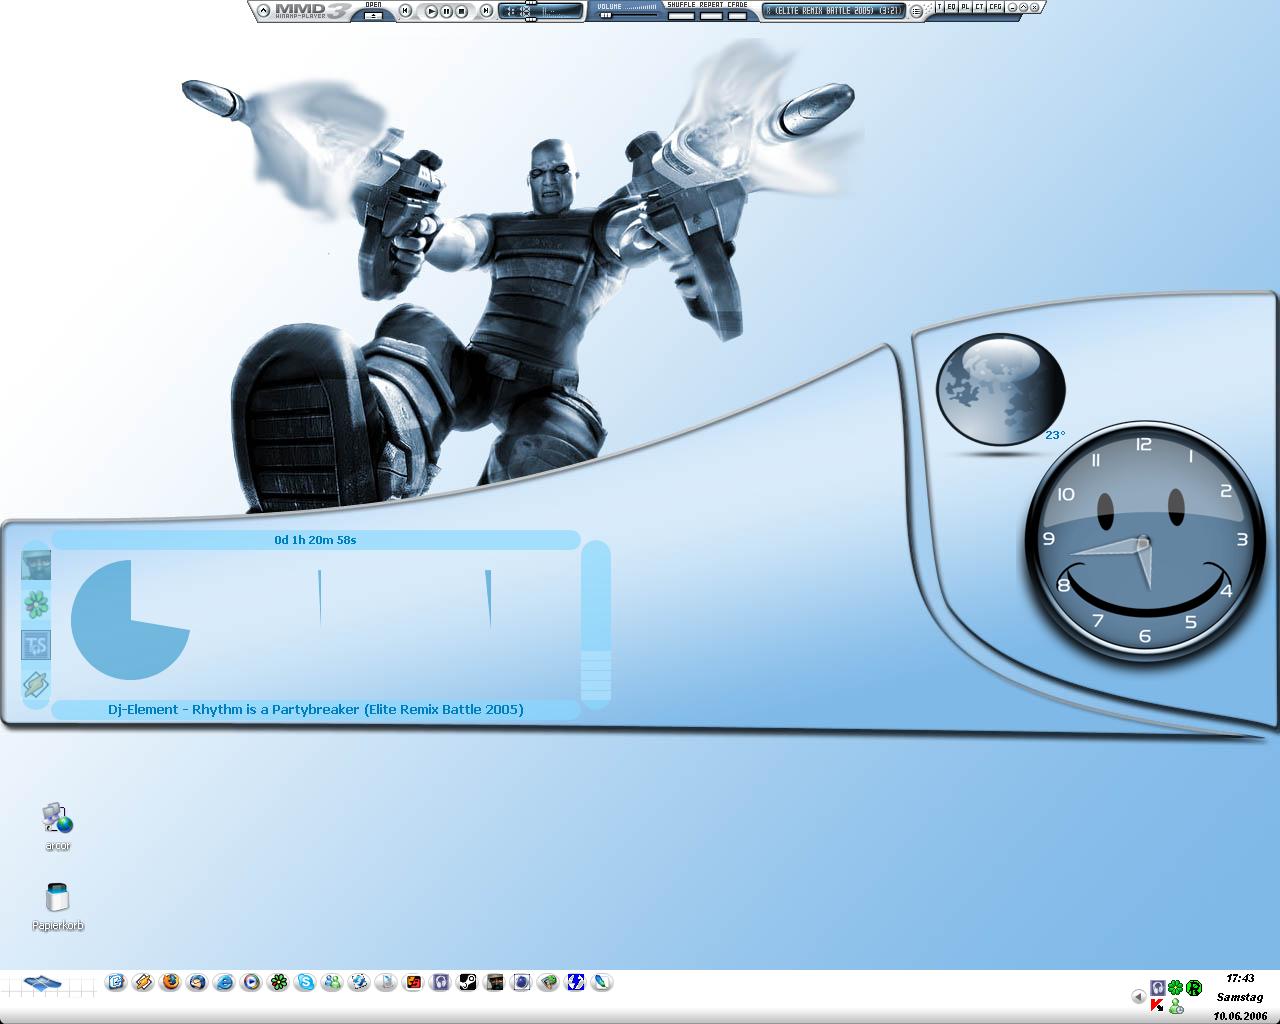Launch ICQ from the green flower dock icon

[278, 982]
